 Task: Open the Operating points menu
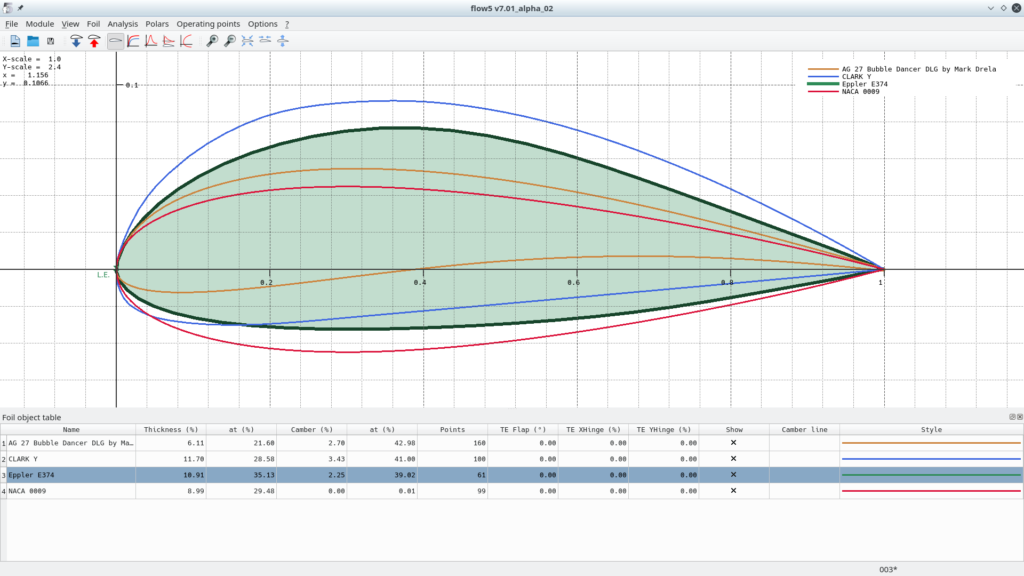coord(208,23)
